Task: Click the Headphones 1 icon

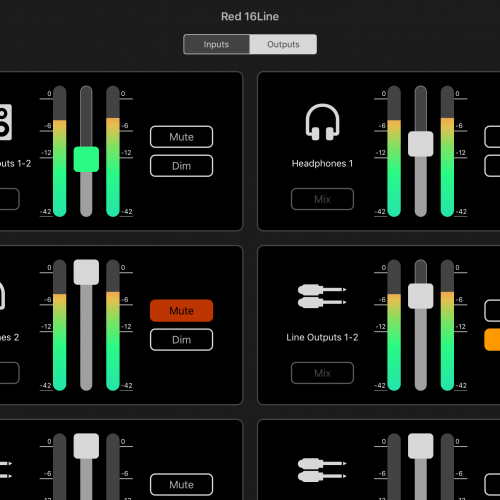Action: click(322, 122)
